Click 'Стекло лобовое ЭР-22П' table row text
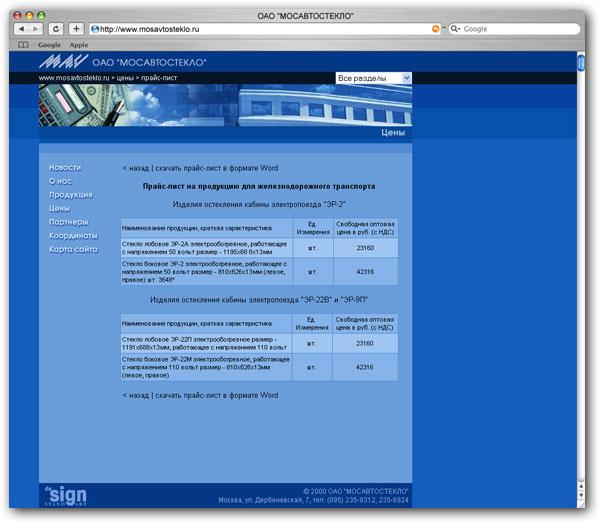This screenshot has width=600, height=523. tap(205, 344)
